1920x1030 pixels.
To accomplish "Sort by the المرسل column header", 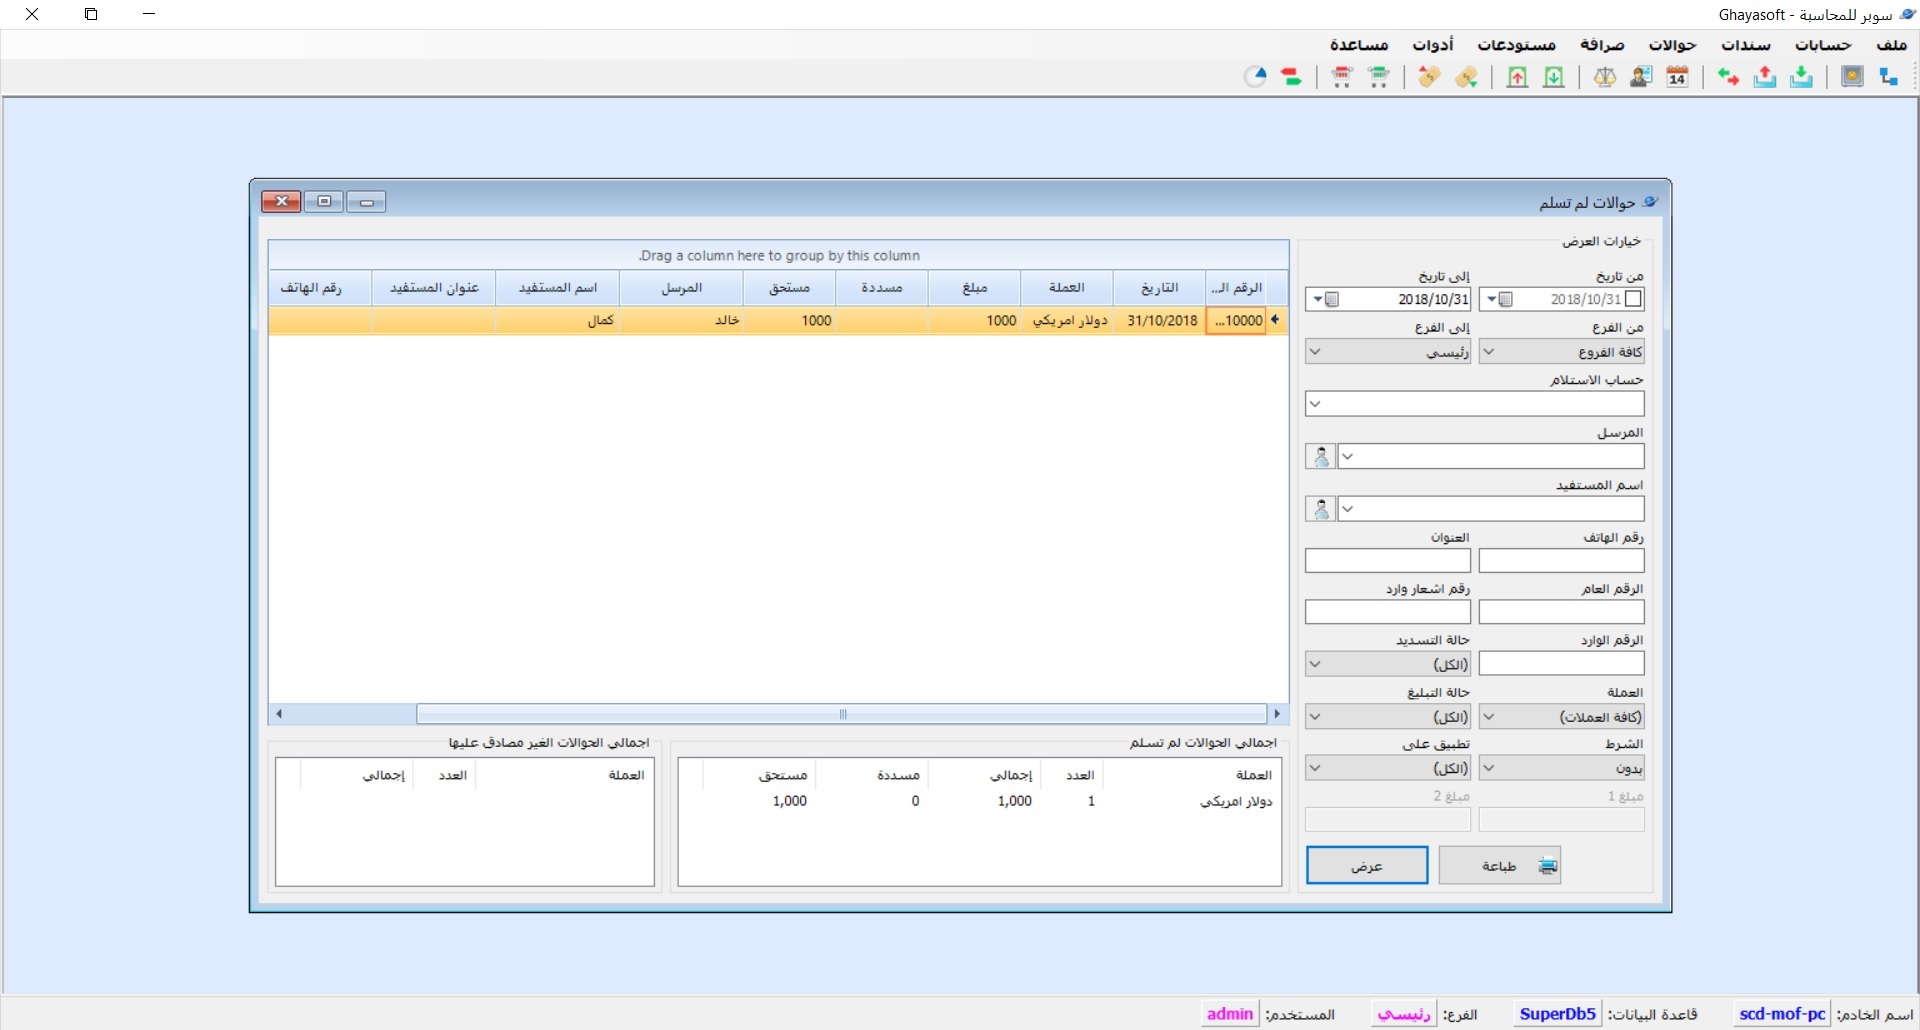I will tap(681, 288).
